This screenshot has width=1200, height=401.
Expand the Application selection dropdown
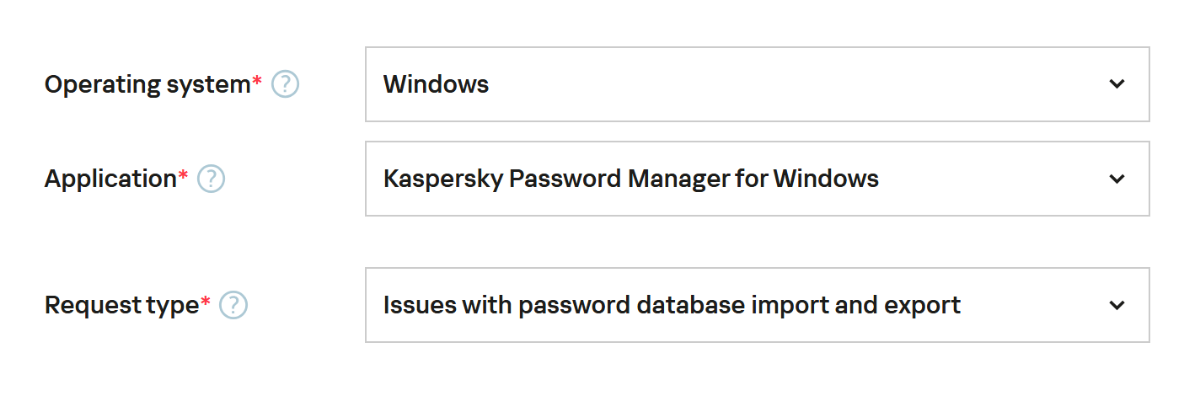756,179
